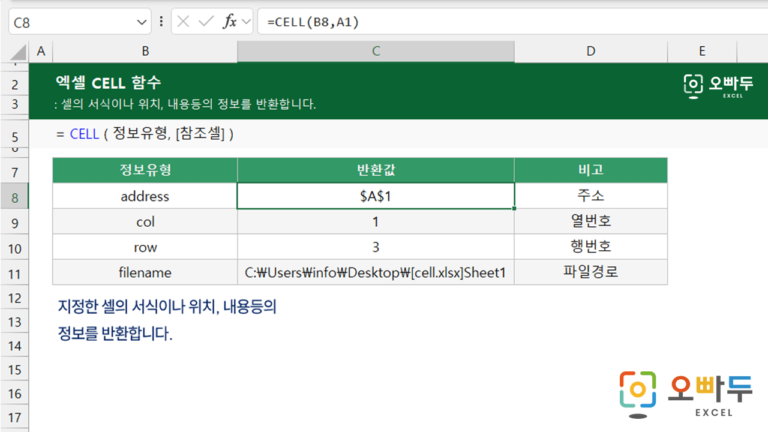768x432 pixels.
Task: Select row 16 header
Action: (x=15, y=393)
